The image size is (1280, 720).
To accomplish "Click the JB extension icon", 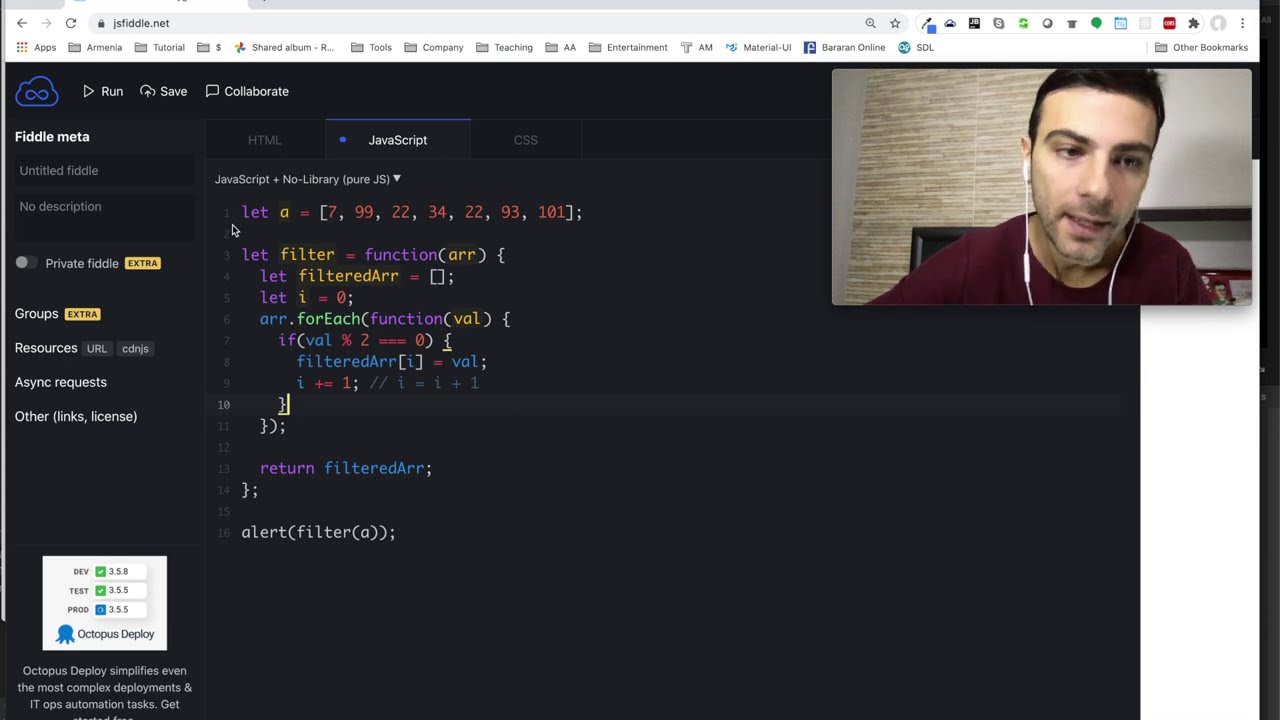I will (975, 23).
